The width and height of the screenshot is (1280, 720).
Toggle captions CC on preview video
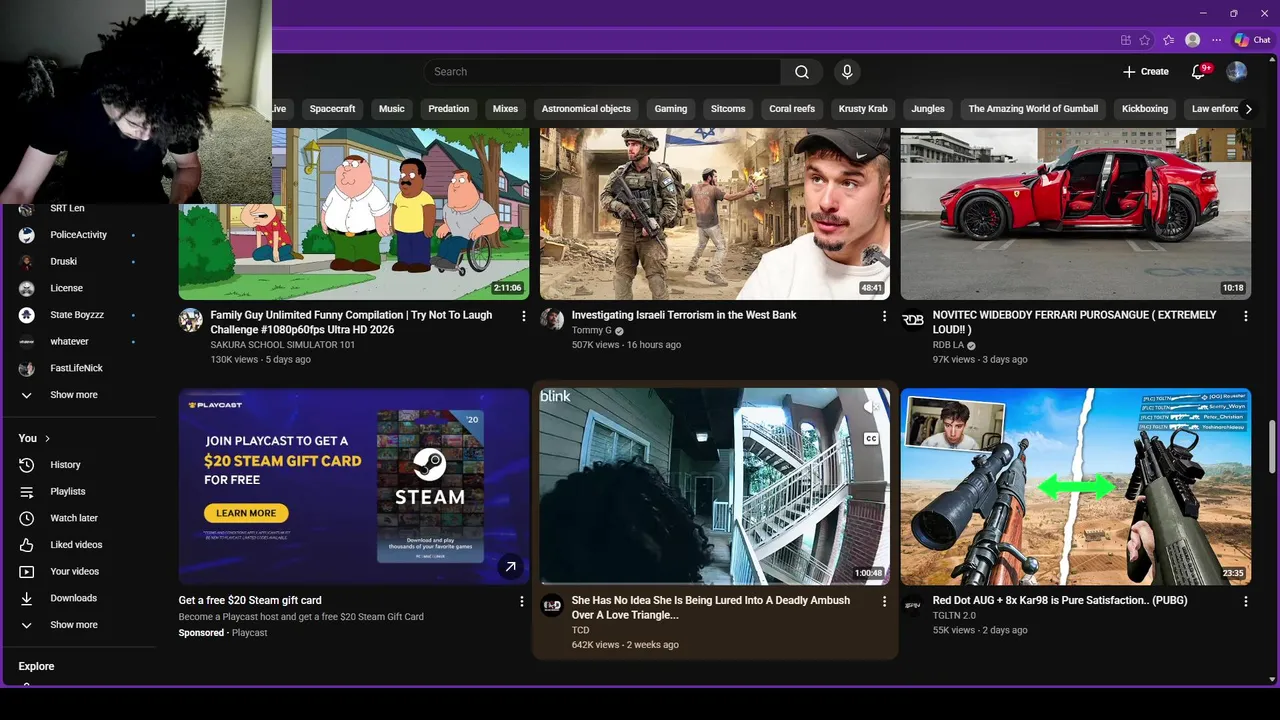870,438
